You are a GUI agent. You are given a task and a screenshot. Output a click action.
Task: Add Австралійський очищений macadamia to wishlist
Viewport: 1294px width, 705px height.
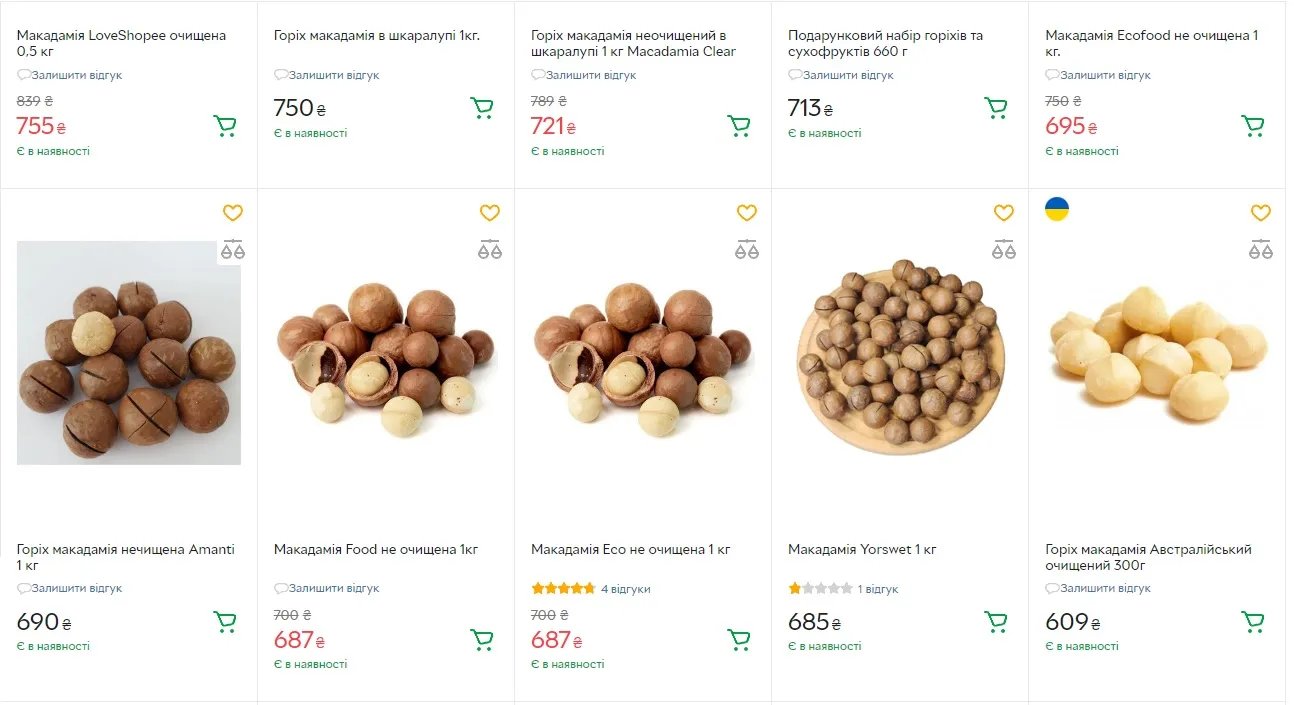[1261, 213]
